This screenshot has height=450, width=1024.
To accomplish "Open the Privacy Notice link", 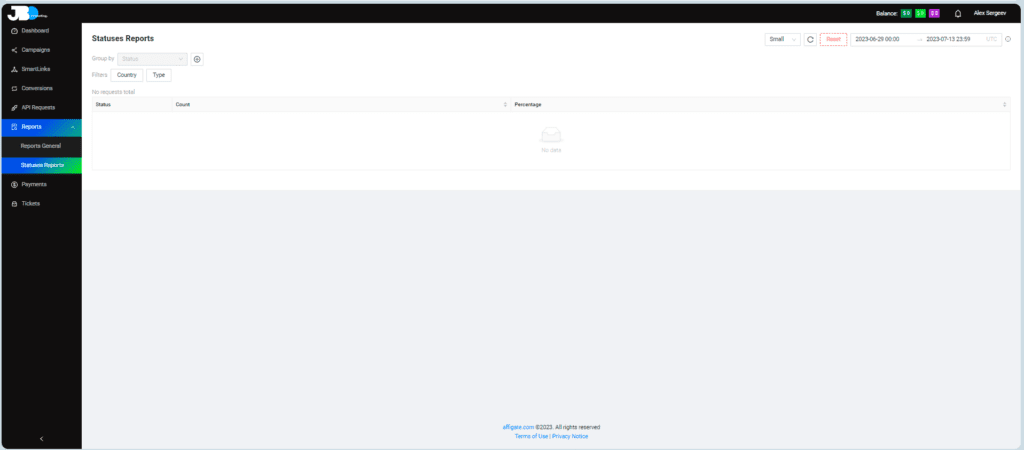I will click(x=570, y=436).
